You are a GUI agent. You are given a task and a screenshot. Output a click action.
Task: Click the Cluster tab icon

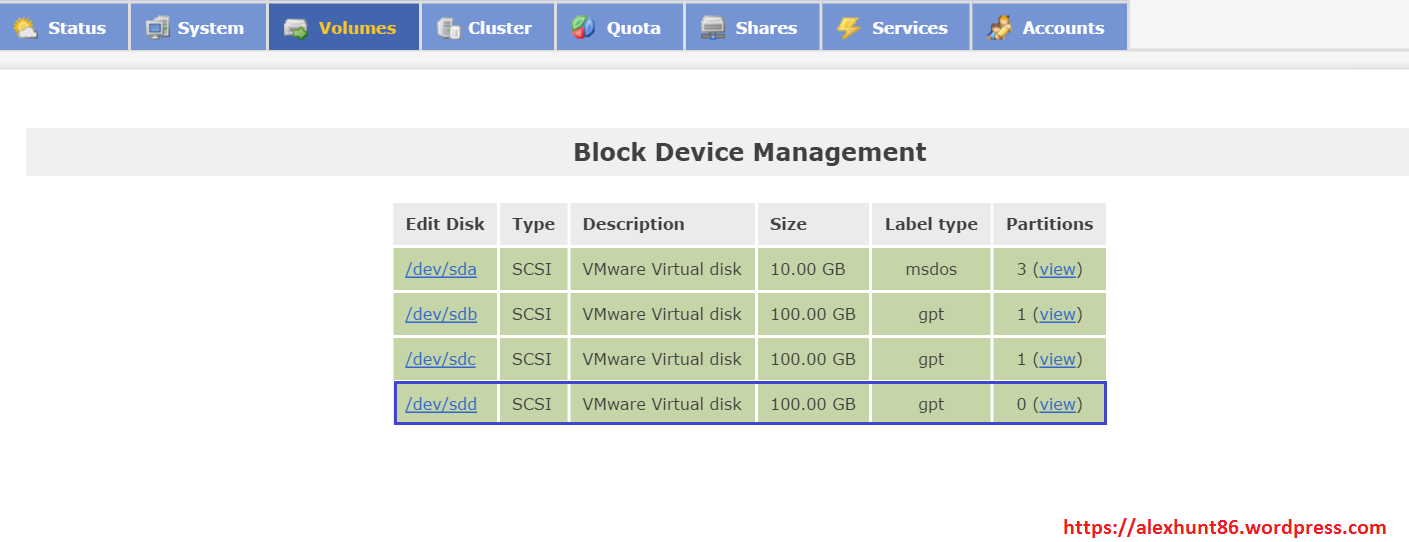[449, 28]
